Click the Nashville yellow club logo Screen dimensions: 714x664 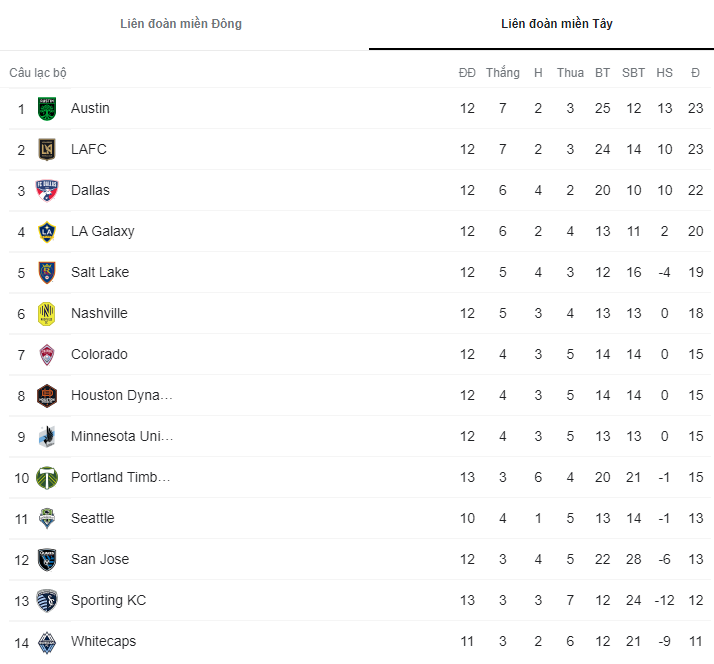[47, 313]
